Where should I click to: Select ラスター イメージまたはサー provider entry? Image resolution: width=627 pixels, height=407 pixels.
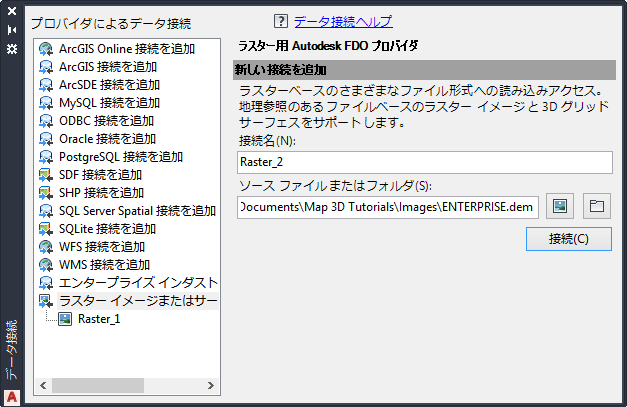pyautogui.click(x=138, y=301)
